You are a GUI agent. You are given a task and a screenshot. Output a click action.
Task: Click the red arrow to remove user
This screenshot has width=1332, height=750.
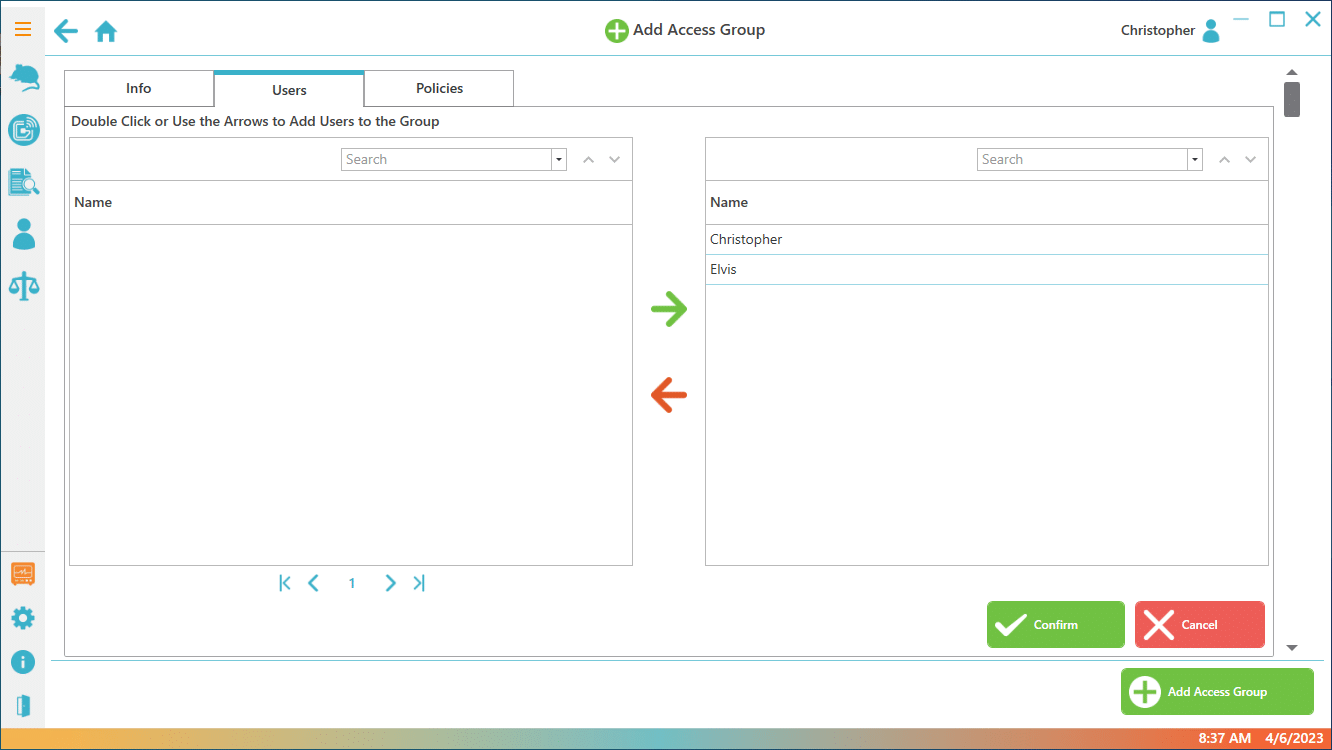click(669, 396)
